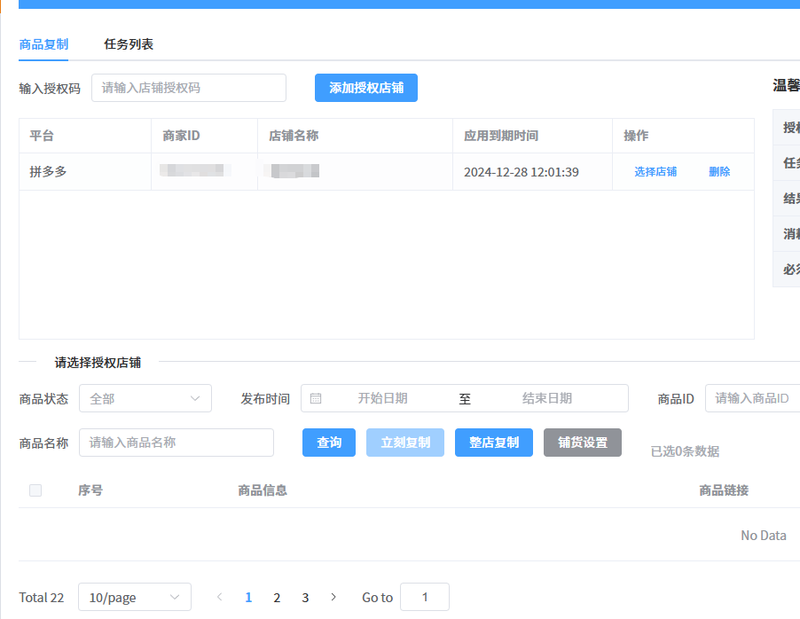Focus the 输入授权码 input field
The image size is (800, 619).
coord(188,88)
